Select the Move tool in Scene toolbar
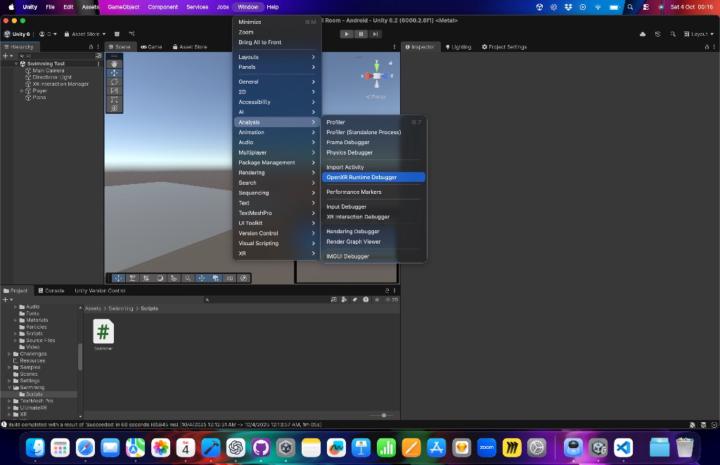Viewport: 720px width, 465px height. pyautogui.click(x=114, y=72)
